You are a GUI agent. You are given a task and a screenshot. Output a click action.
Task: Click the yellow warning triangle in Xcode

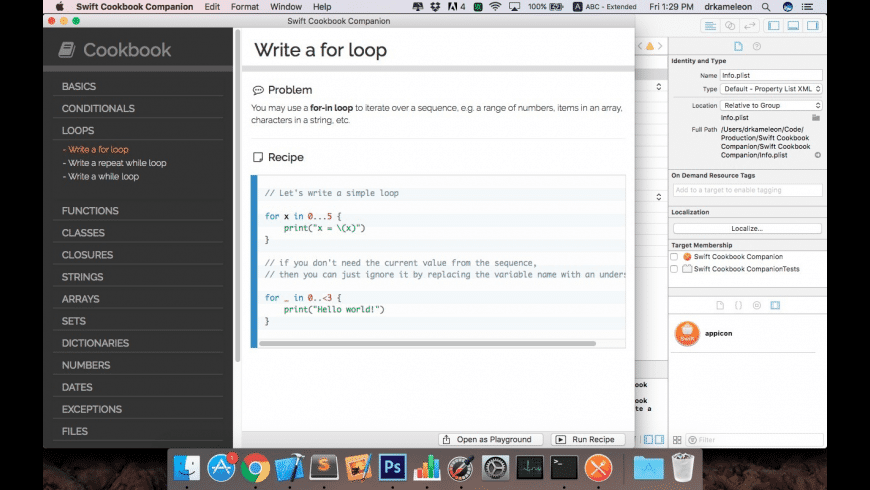pyautogui.click(x=650, y=46)
